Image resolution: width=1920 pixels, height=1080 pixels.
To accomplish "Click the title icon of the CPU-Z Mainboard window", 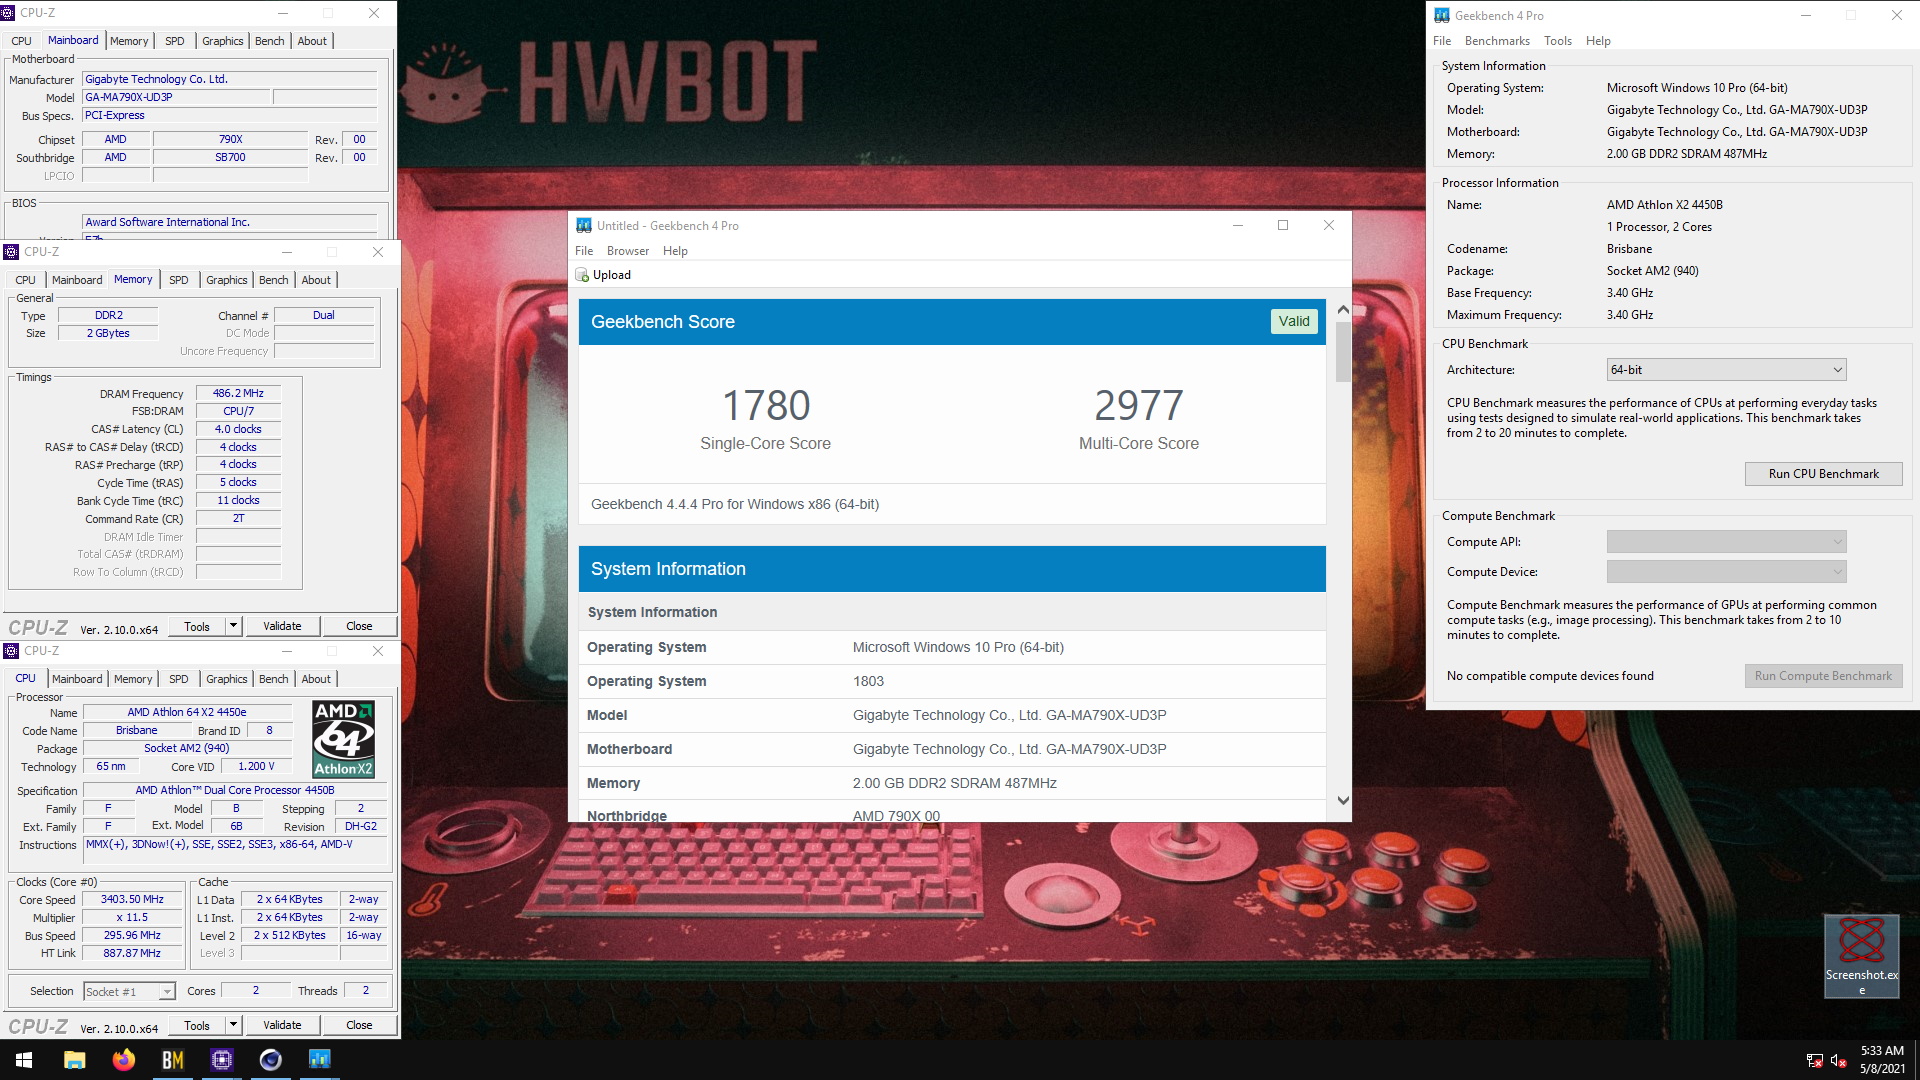I will (8, 13).
